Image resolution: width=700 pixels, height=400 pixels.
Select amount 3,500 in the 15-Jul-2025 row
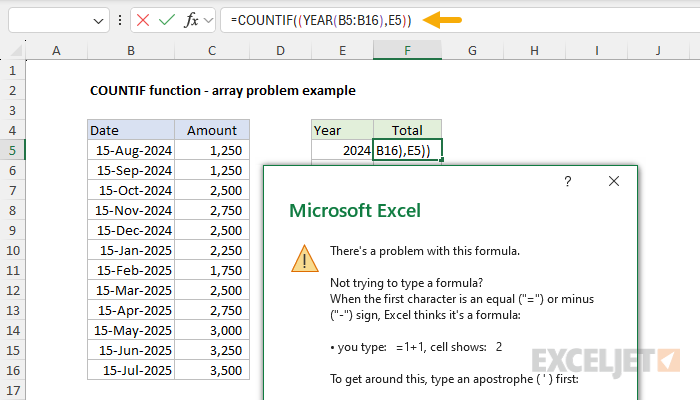[x=212, y=371]
